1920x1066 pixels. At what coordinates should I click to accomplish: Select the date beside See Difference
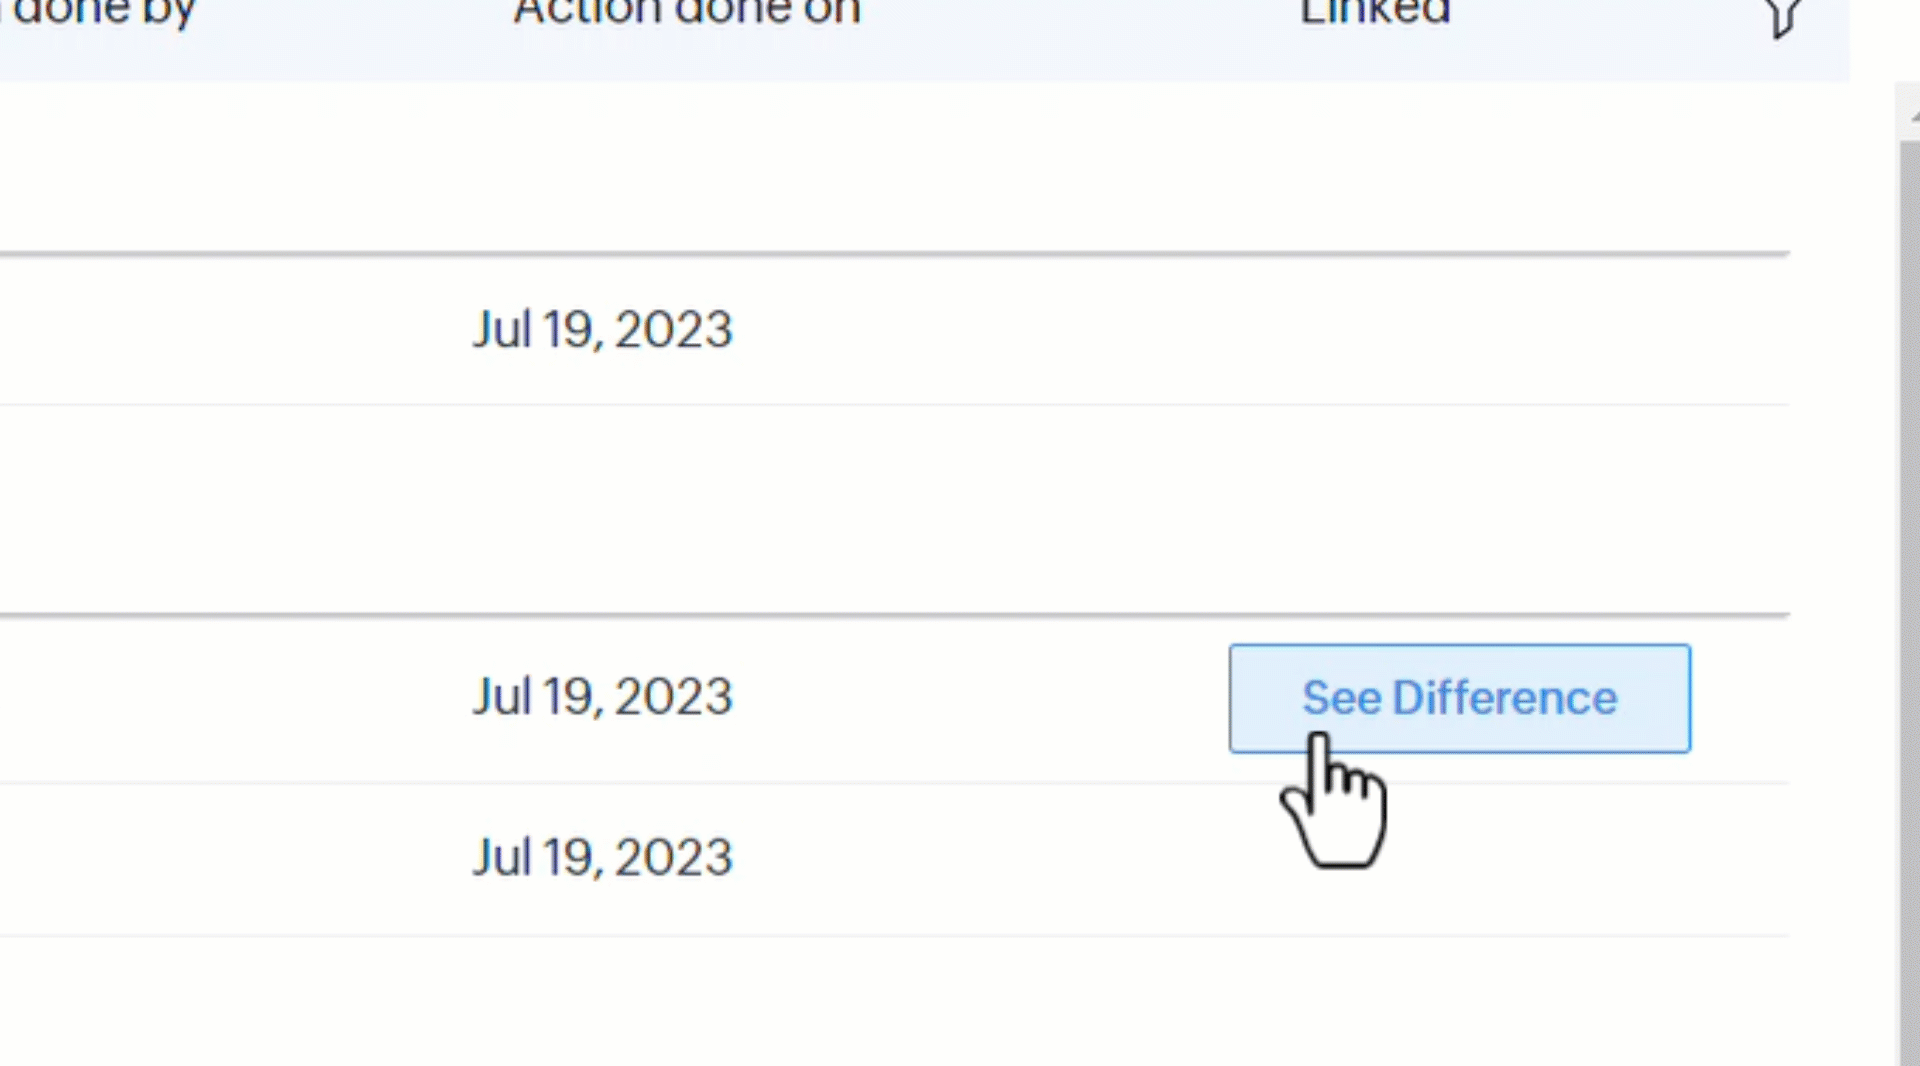pos(602,696)
